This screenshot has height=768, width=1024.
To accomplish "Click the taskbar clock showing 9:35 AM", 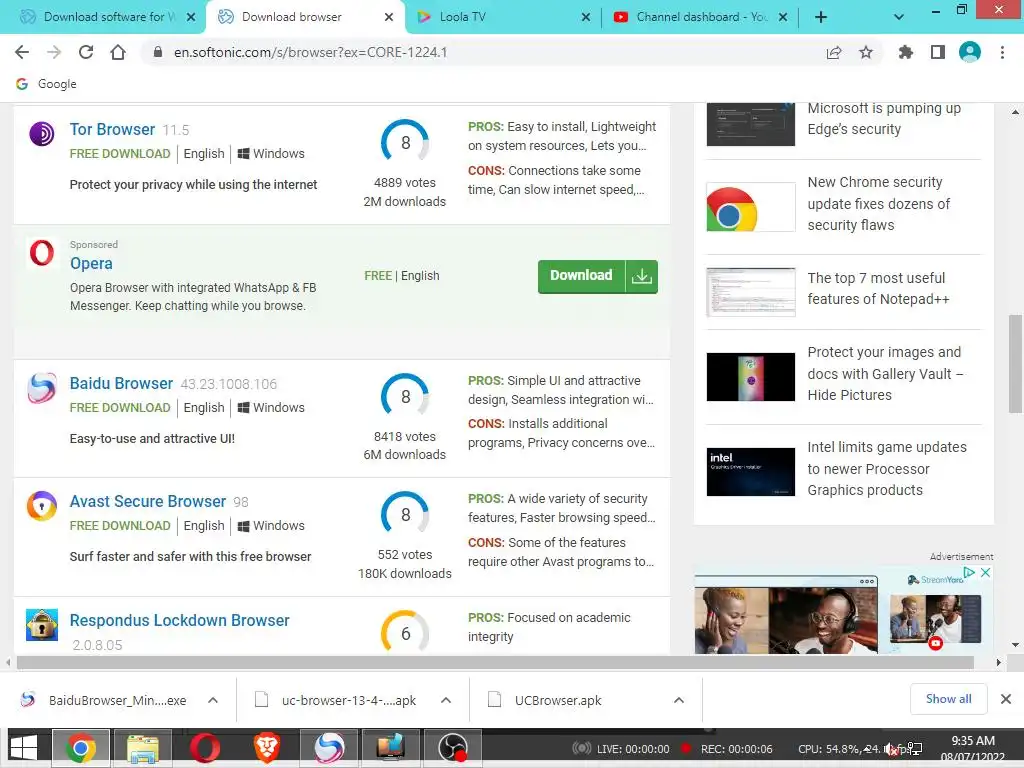I will pyautogui.click(x=973, y=749).
